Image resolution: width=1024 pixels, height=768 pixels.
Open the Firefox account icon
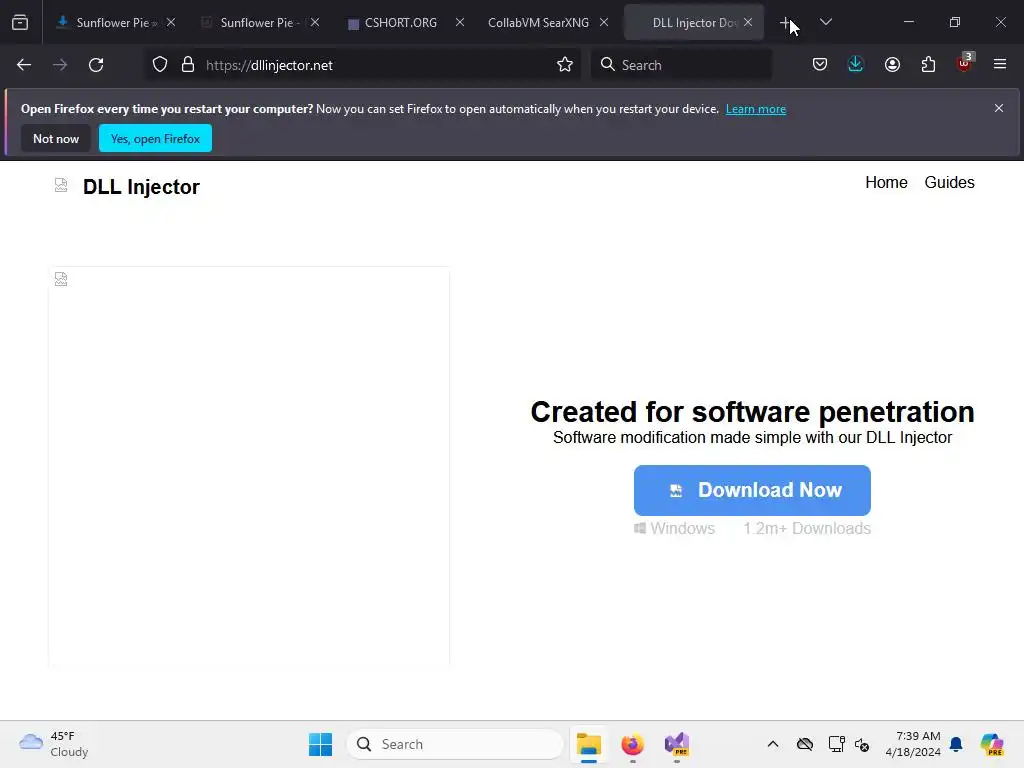coord(892,65)
